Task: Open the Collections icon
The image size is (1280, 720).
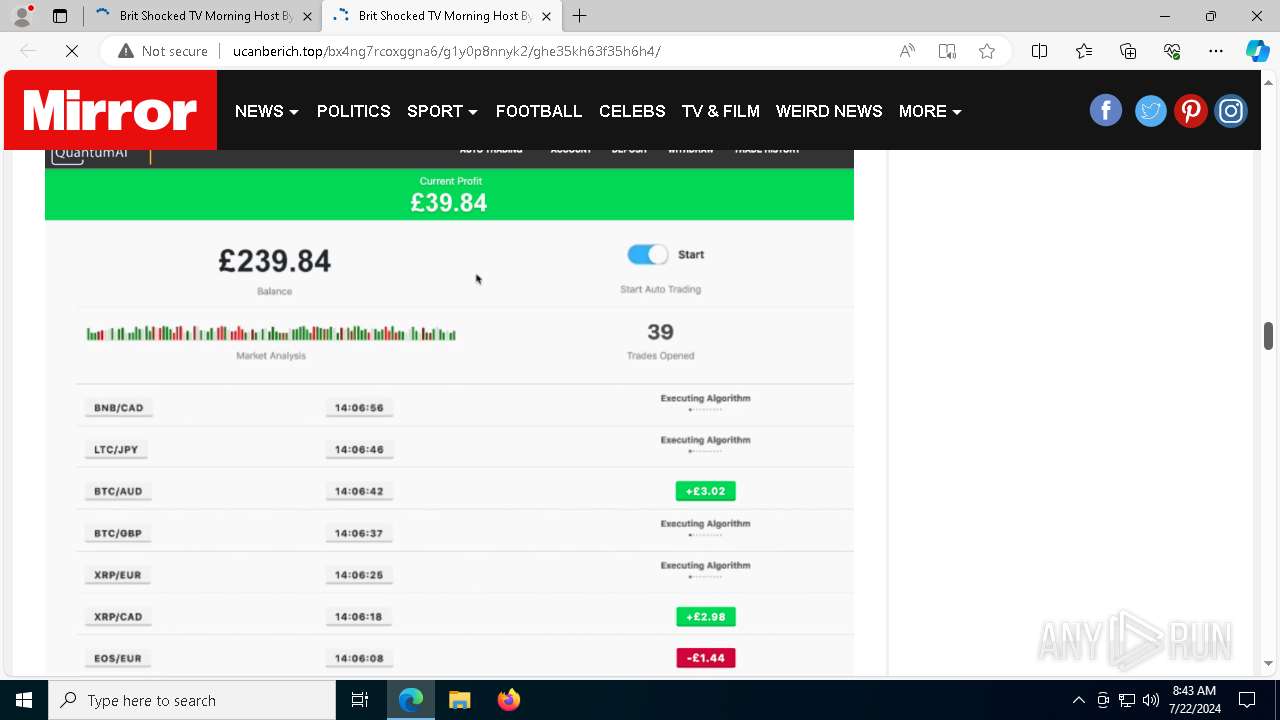Action: coord(1128,51)
